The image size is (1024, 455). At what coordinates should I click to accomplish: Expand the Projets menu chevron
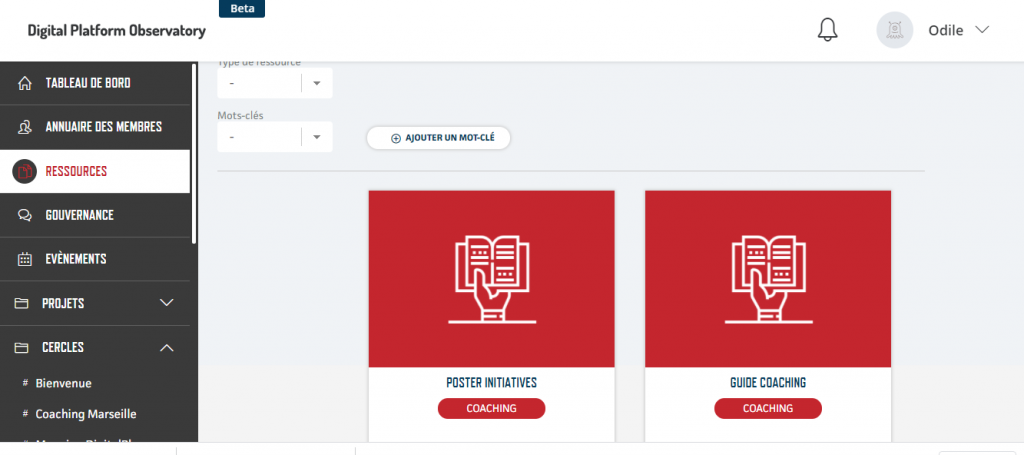(x=167, y=303)
